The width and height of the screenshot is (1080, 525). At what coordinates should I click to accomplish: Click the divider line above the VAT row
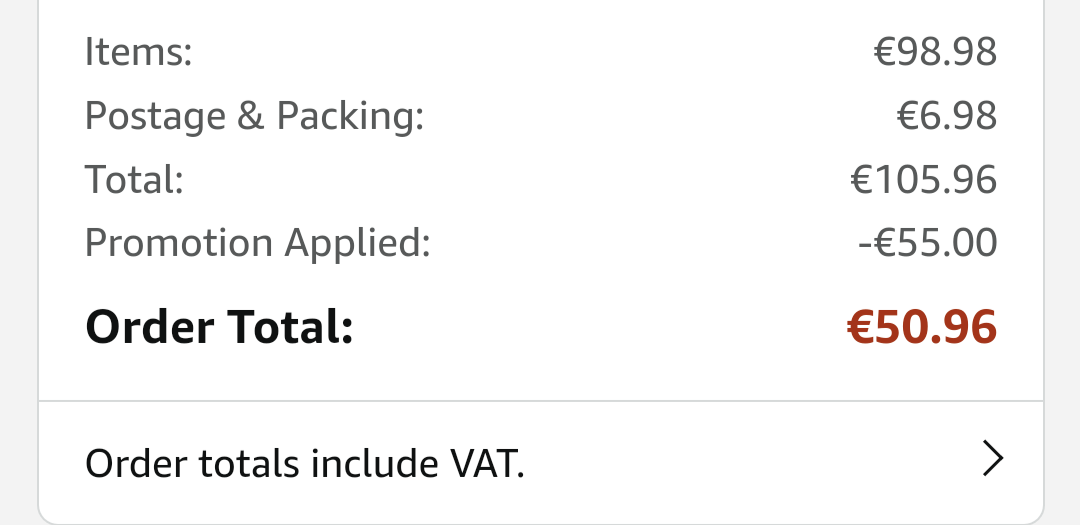point(541,401)
